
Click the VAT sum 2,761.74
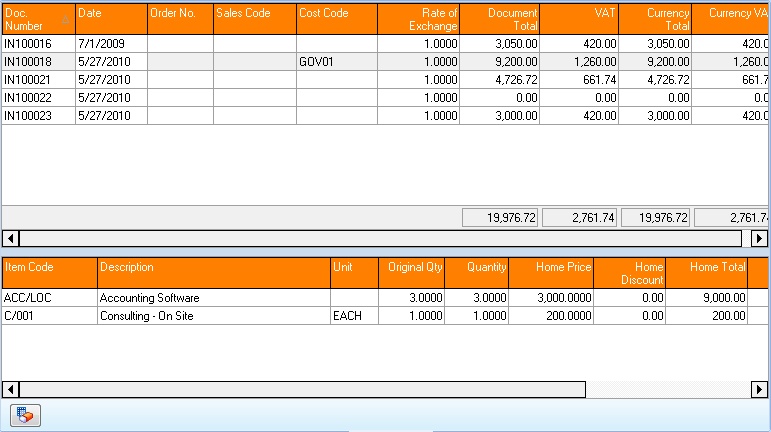pos(580,218)
